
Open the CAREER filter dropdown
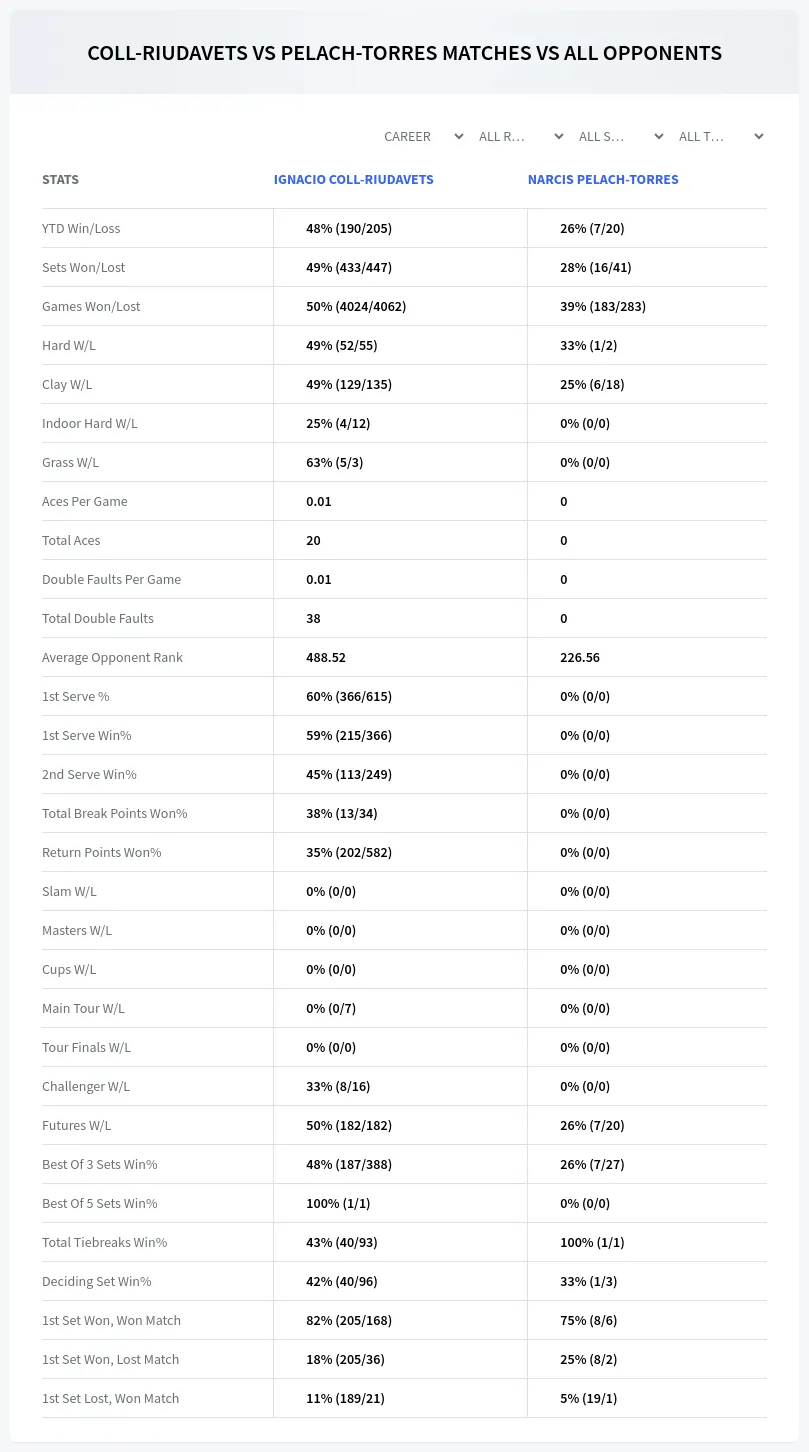click(x=423, y=136)
